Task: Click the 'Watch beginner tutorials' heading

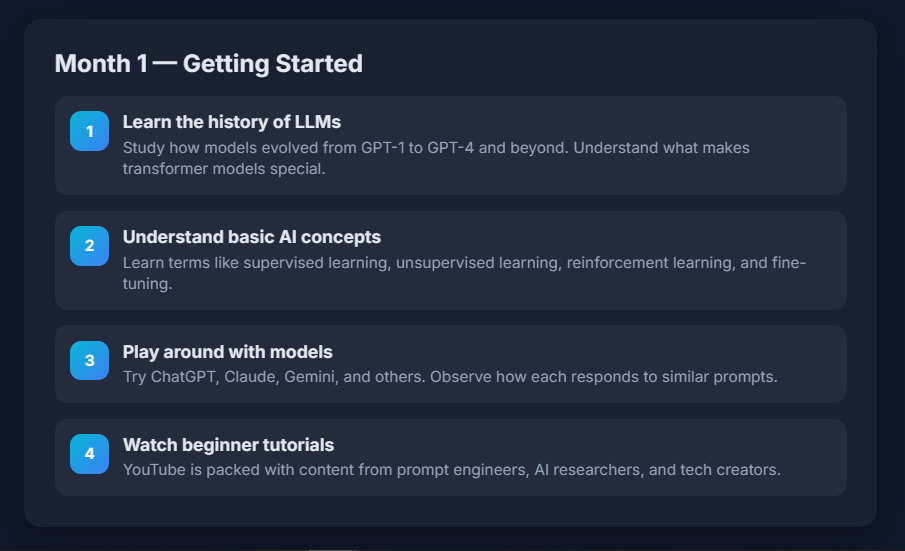Action: (x=229, y=445)
